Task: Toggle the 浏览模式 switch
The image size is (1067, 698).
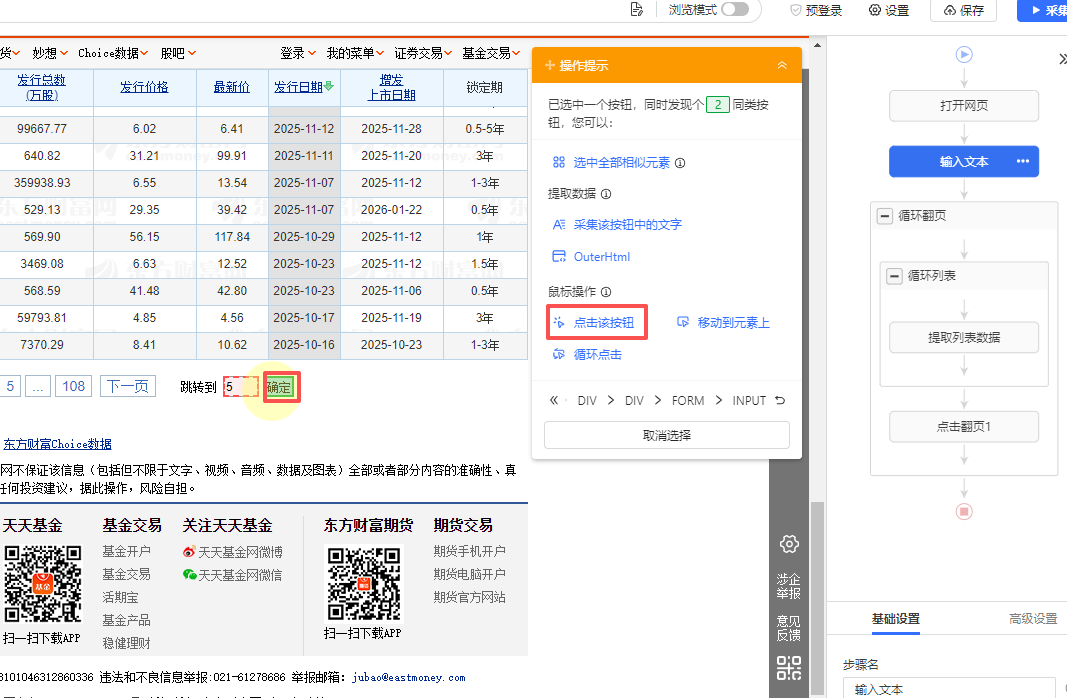Action: tap(735, 10)
